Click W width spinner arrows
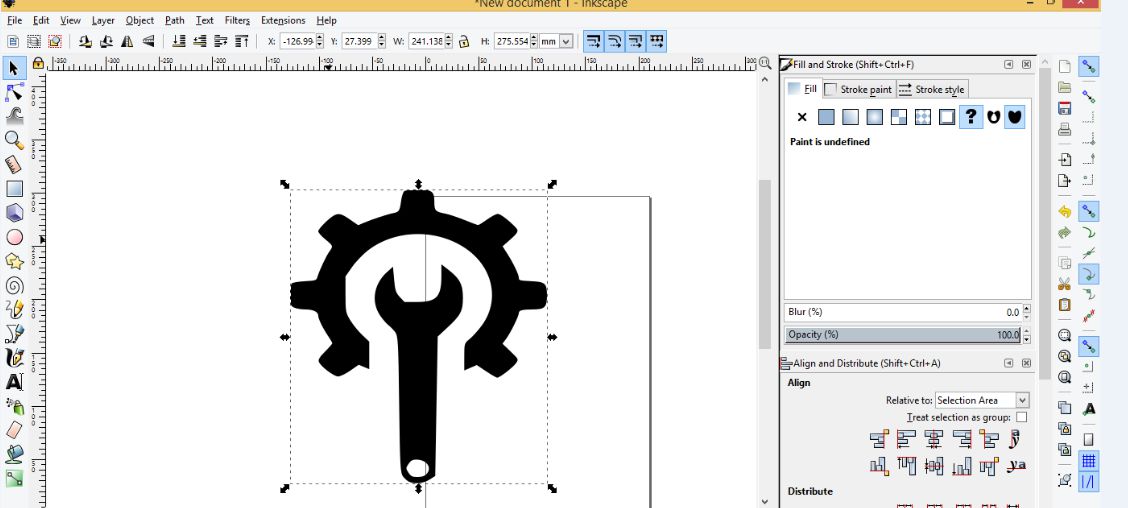Screen dimensions: 1128x508 [449, 41]
